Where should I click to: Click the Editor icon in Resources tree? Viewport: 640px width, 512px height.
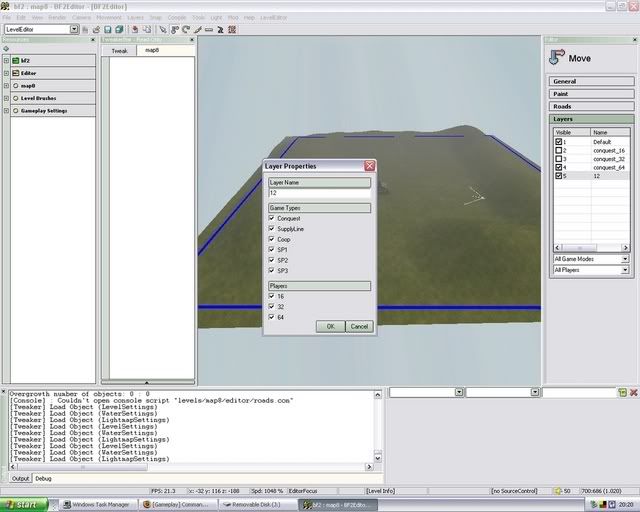15,73
